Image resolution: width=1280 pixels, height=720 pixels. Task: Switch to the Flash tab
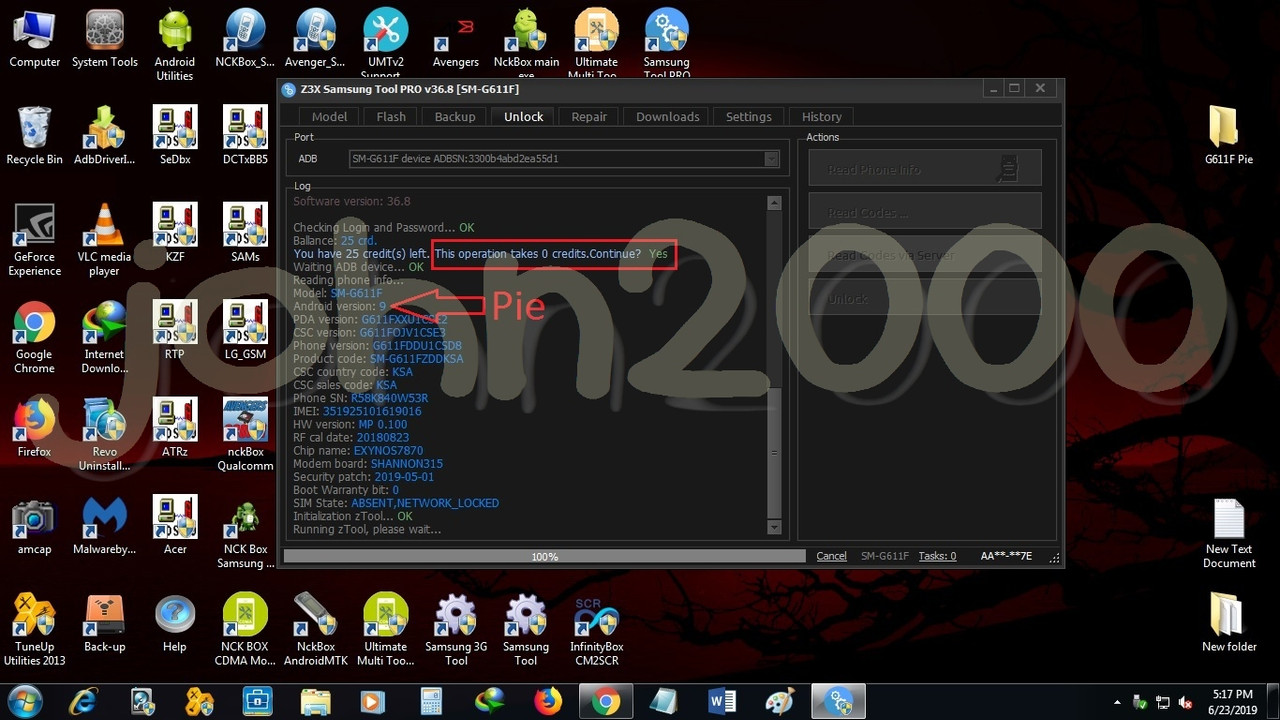click(391, 116)
